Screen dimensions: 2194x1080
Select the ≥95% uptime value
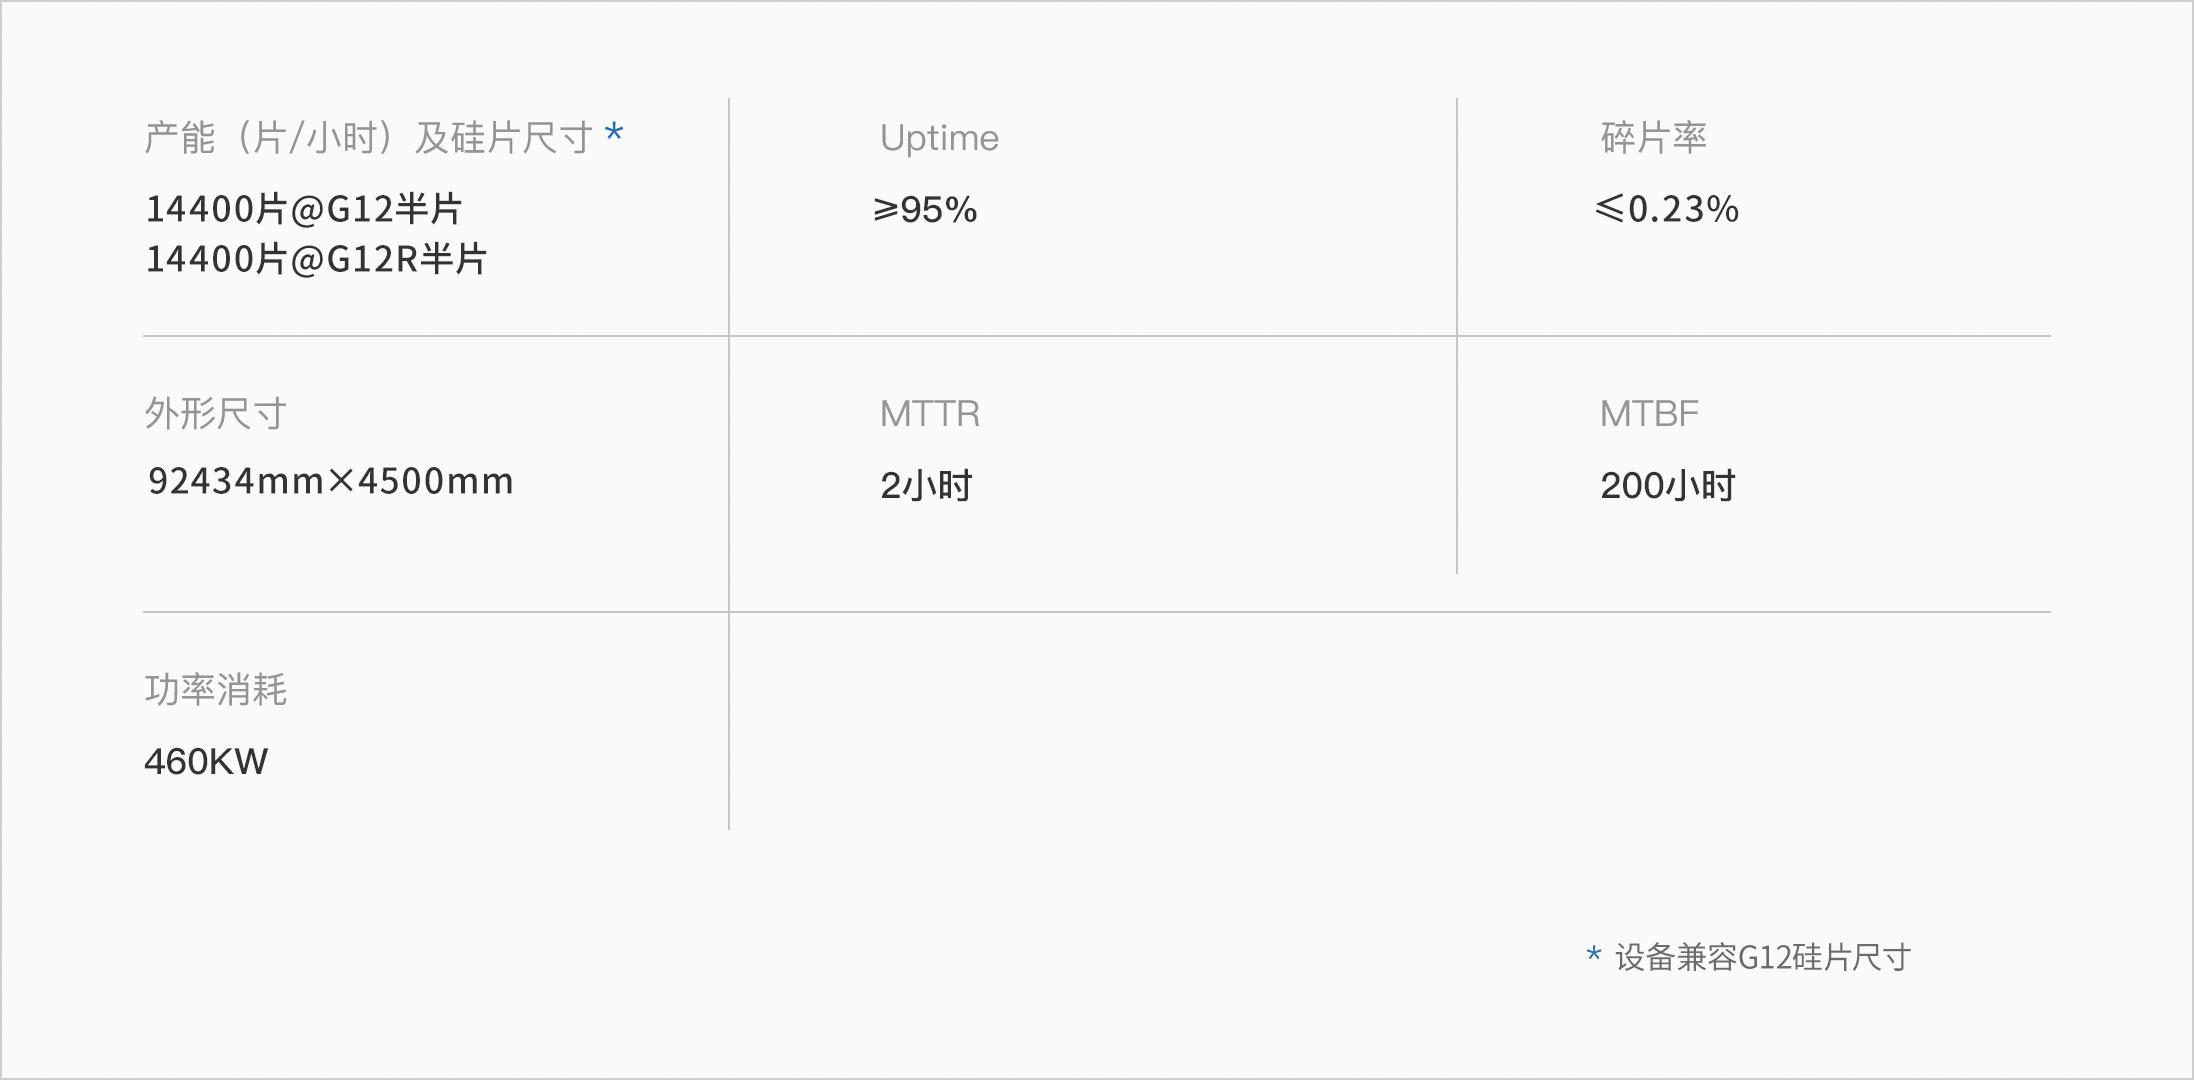click(925, 209)
